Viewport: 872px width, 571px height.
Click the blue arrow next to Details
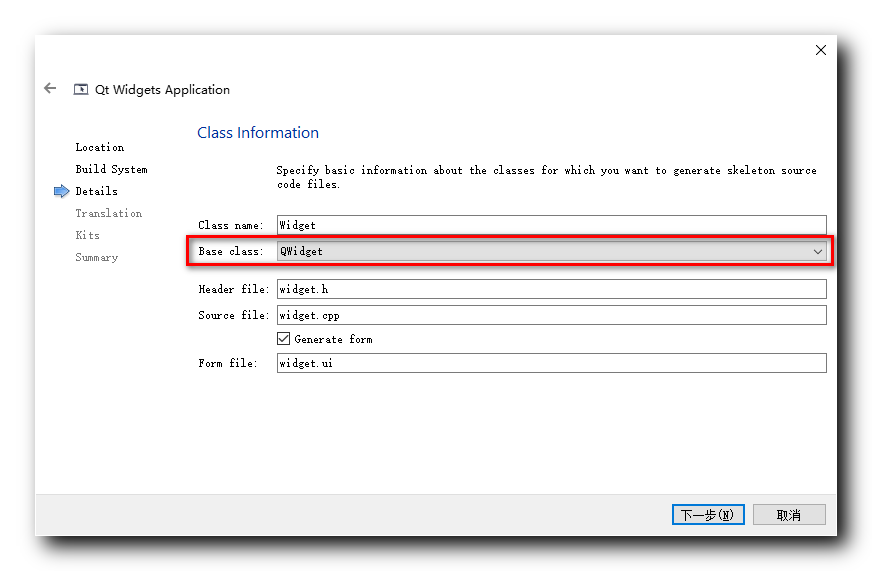pos(61,191)
